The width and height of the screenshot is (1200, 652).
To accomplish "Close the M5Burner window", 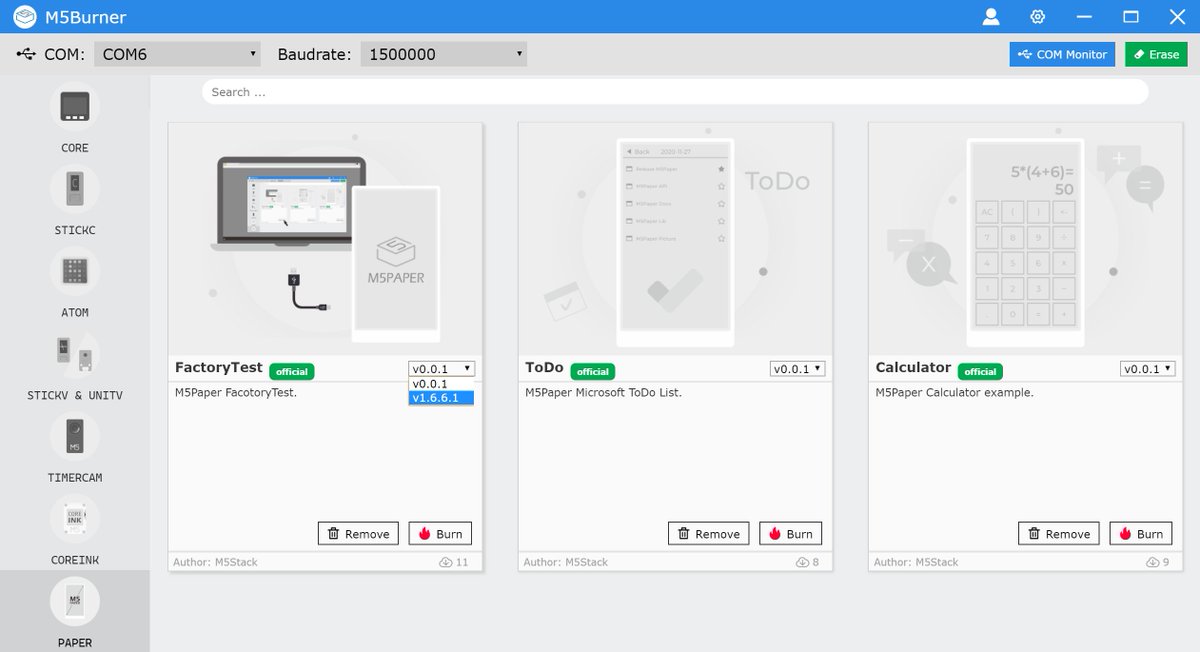I will 1177,17.
